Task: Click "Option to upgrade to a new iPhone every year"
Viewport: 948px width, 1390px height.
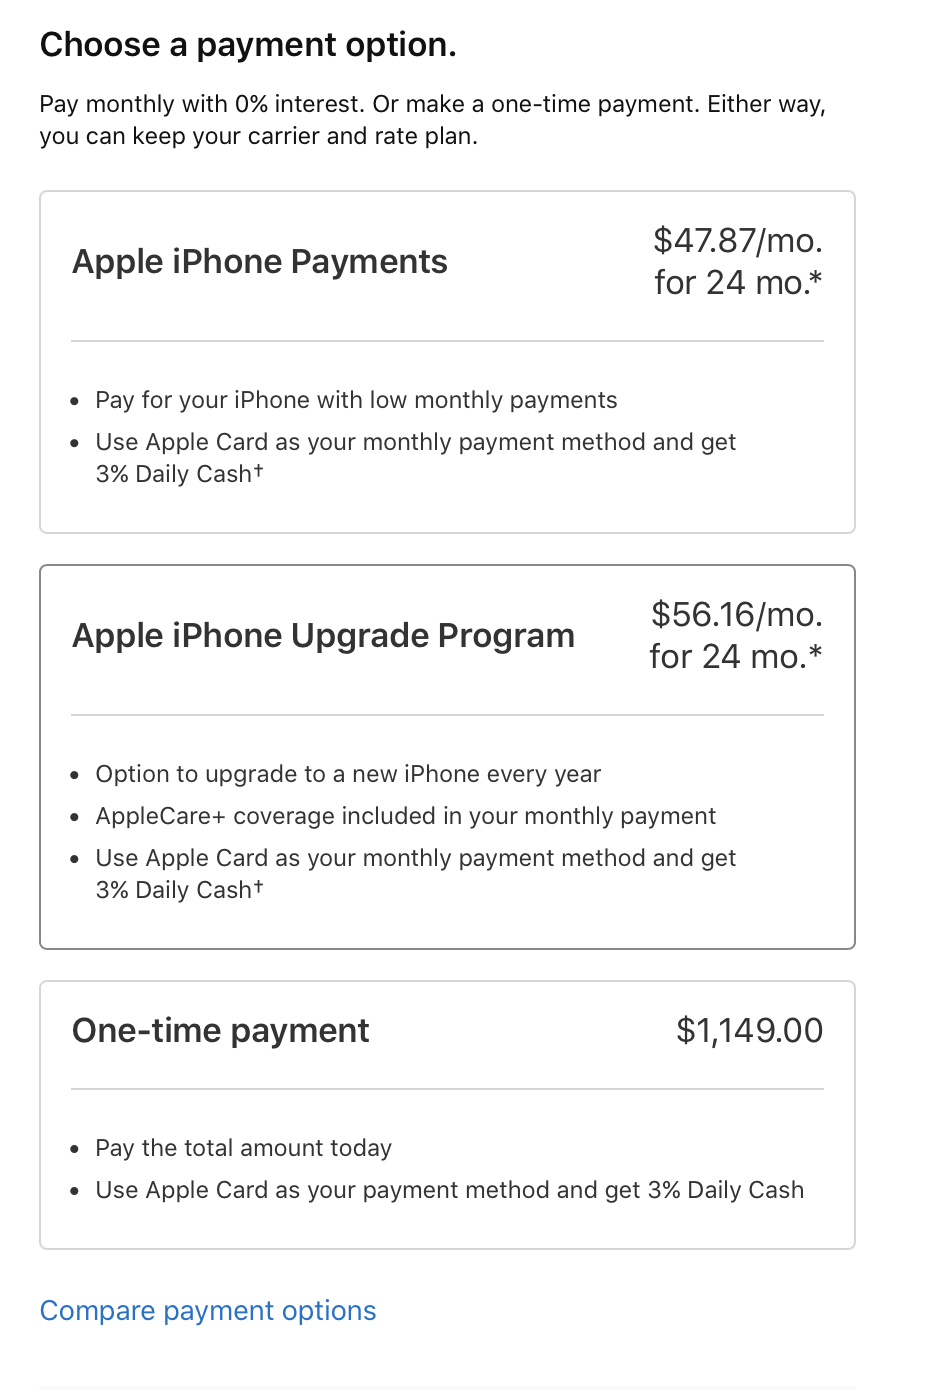Action: click(348, 774)
